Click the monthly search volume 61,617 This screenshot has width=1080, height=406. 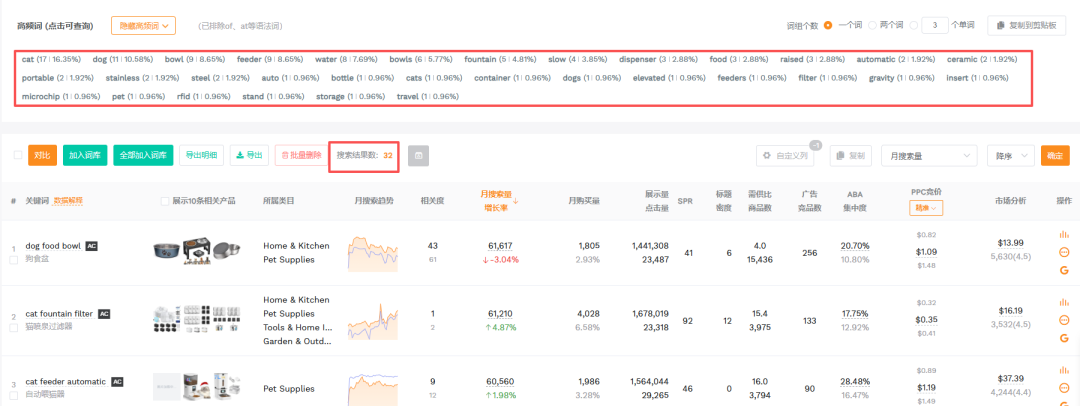coord(501,245)
